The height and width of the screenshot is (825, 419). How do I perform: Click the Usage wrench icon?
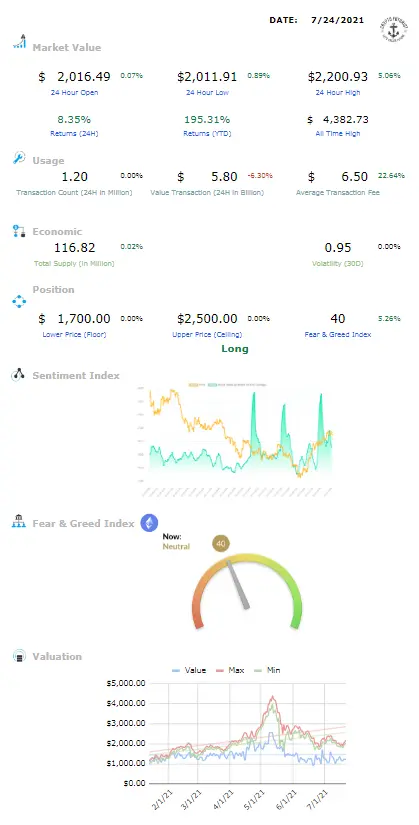[19, 158]
